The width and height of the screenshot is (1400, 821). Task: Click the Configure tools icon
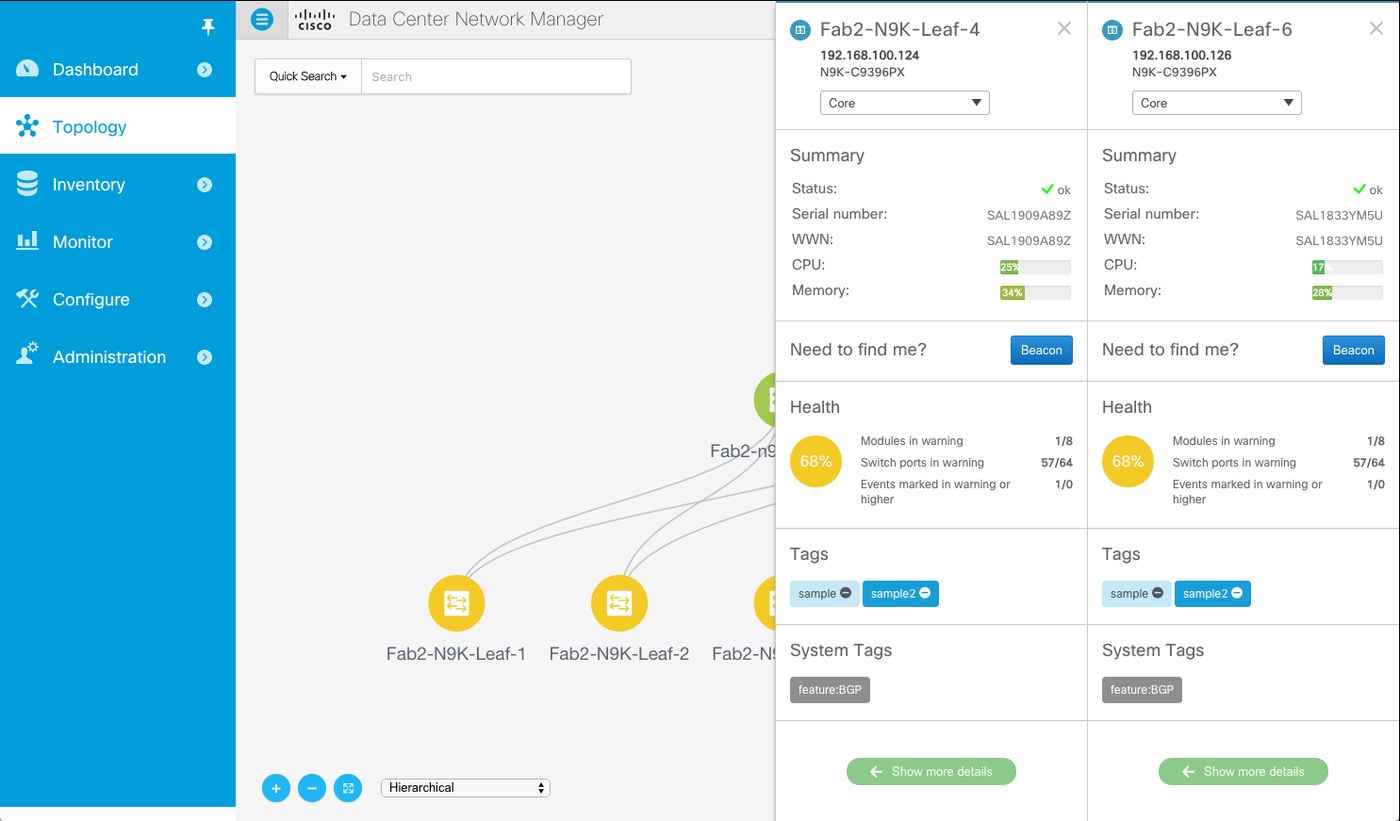[27, 299]
